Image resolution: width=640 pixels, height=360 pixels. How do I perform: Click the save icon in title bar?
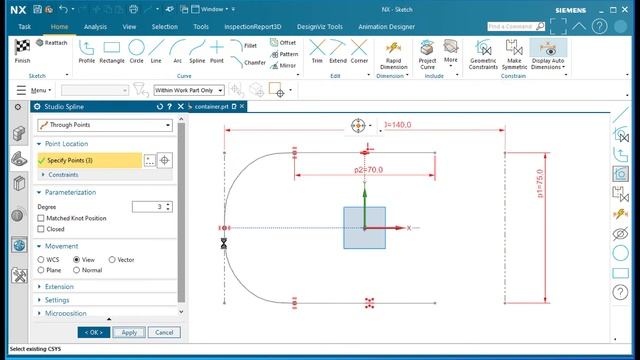point(38,9)
